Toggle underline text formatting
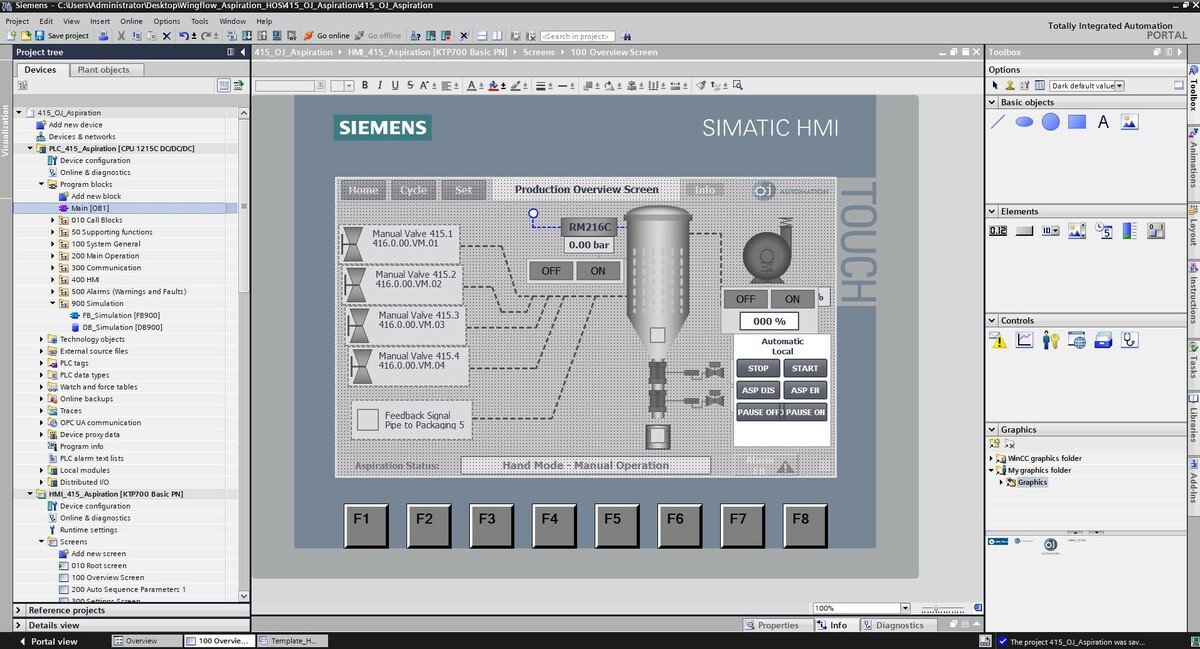Image resolution: width=1200 pixels, height=649 pixels. click(x=395, y=86)
